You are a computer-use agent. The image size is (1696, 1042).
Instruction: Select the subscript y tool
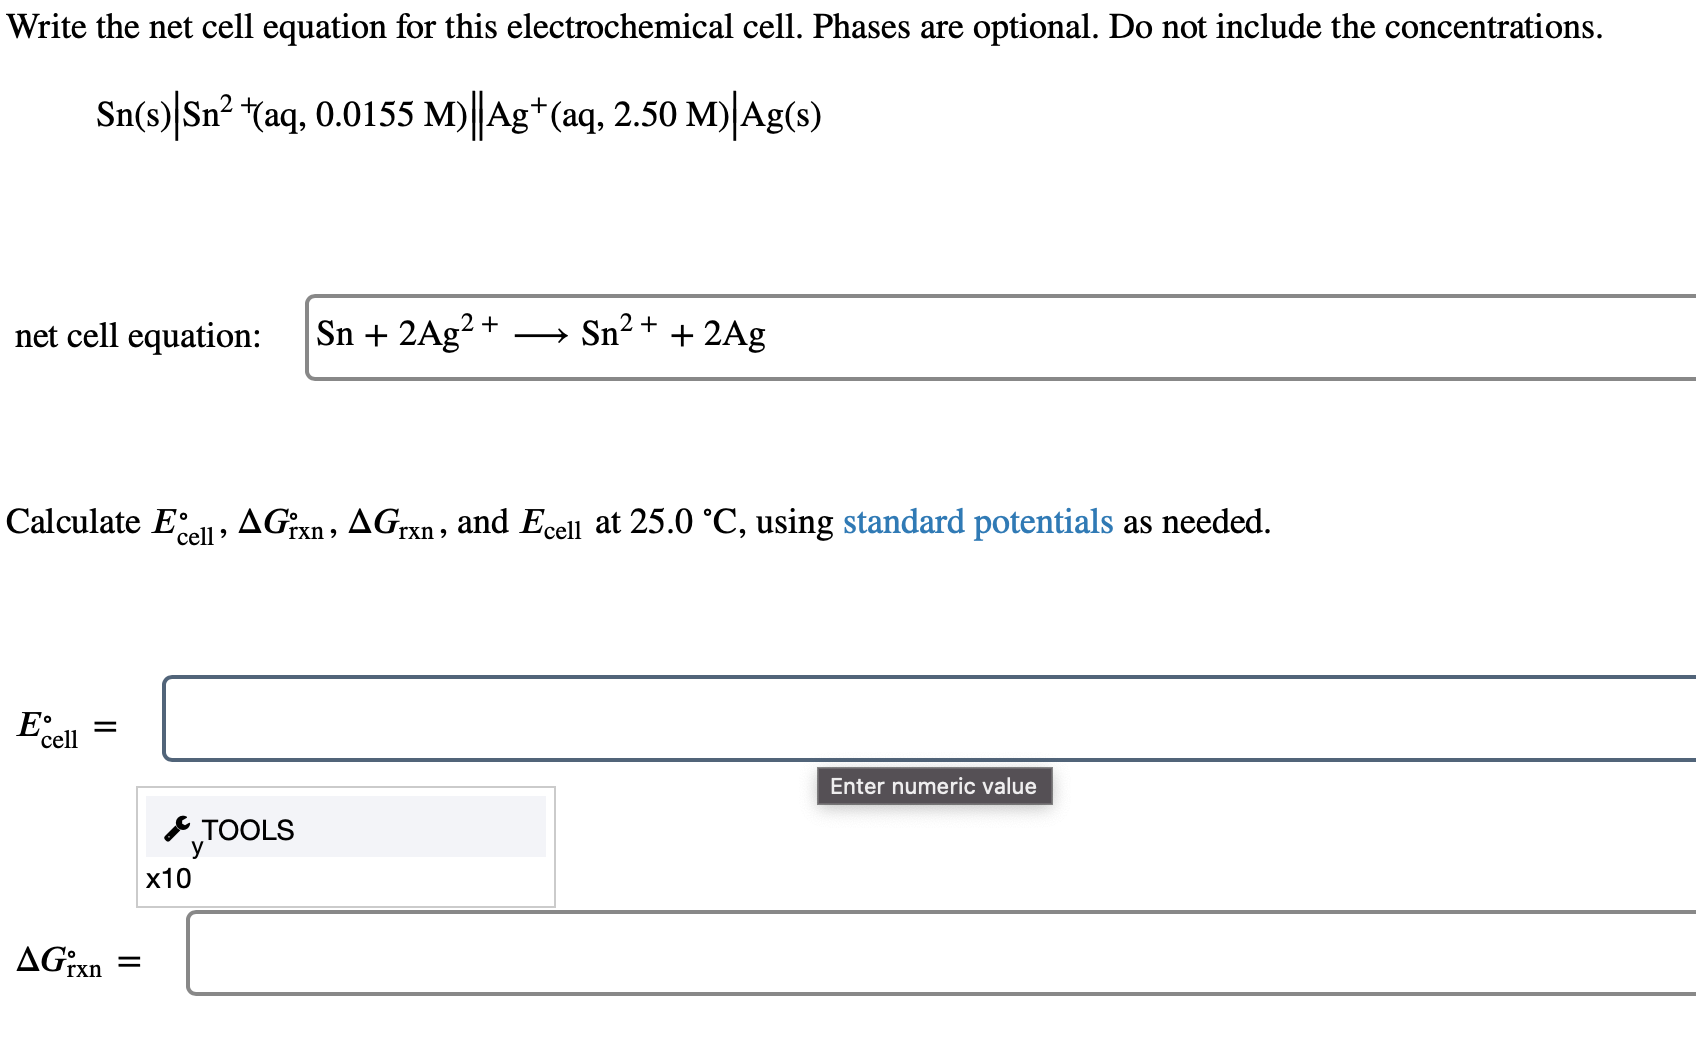[195, 845]
